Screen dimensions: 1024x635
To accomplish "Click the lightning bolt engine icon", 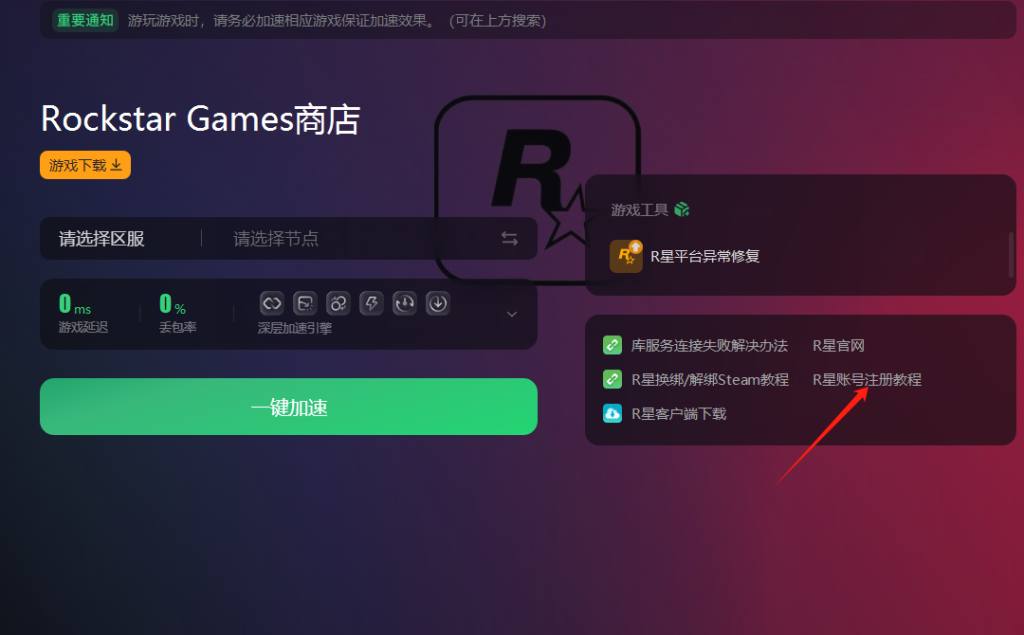I will [372, 303].
